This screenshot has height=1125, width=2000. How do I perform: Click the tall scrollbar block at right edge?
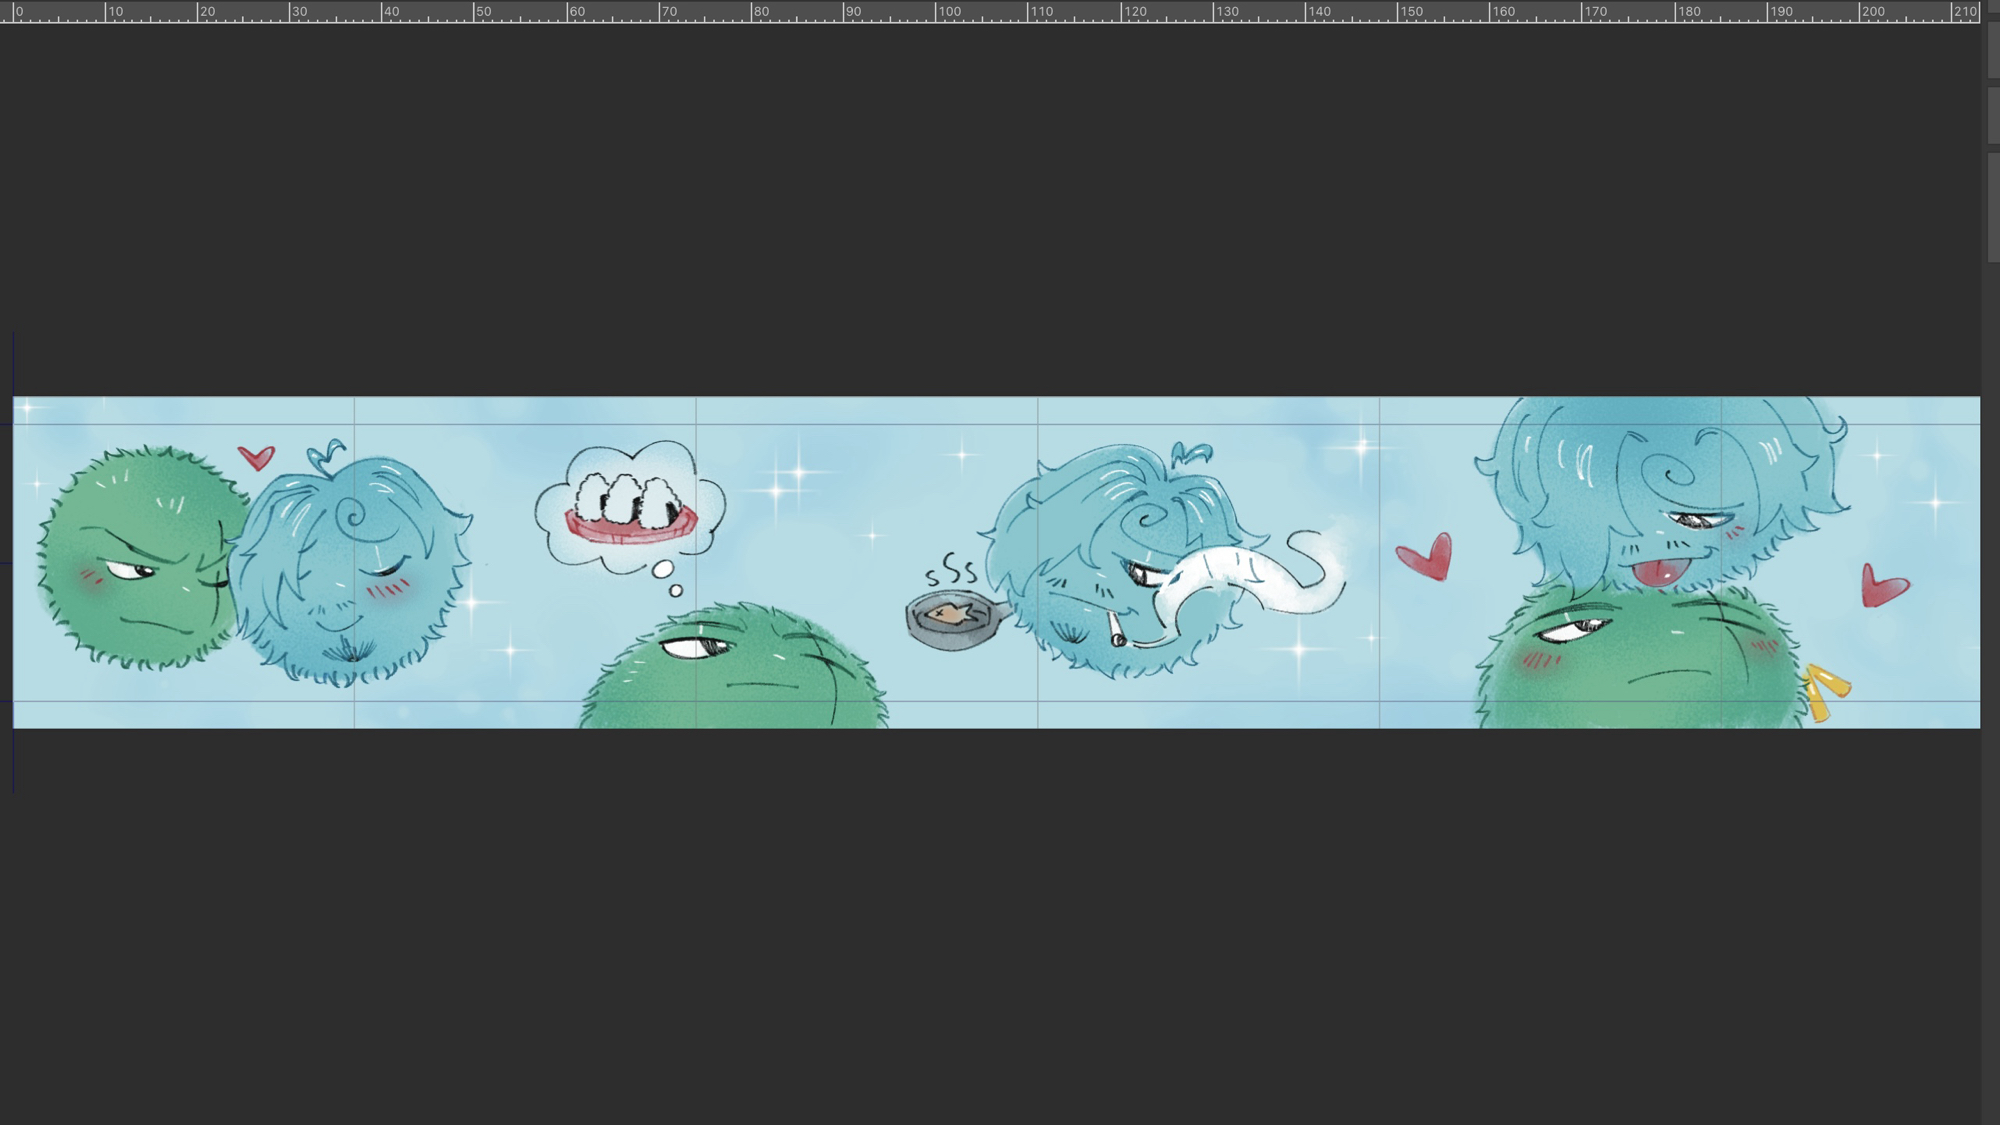[1994, 207]
